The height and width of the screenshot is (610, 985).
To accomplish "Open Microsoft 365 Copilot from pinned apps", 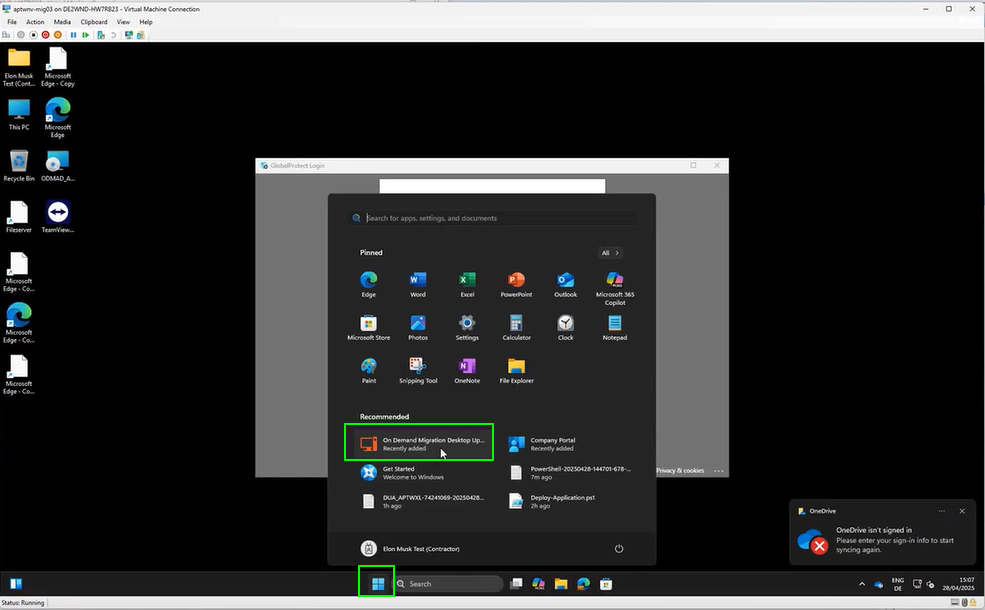I will click(615, 288).
